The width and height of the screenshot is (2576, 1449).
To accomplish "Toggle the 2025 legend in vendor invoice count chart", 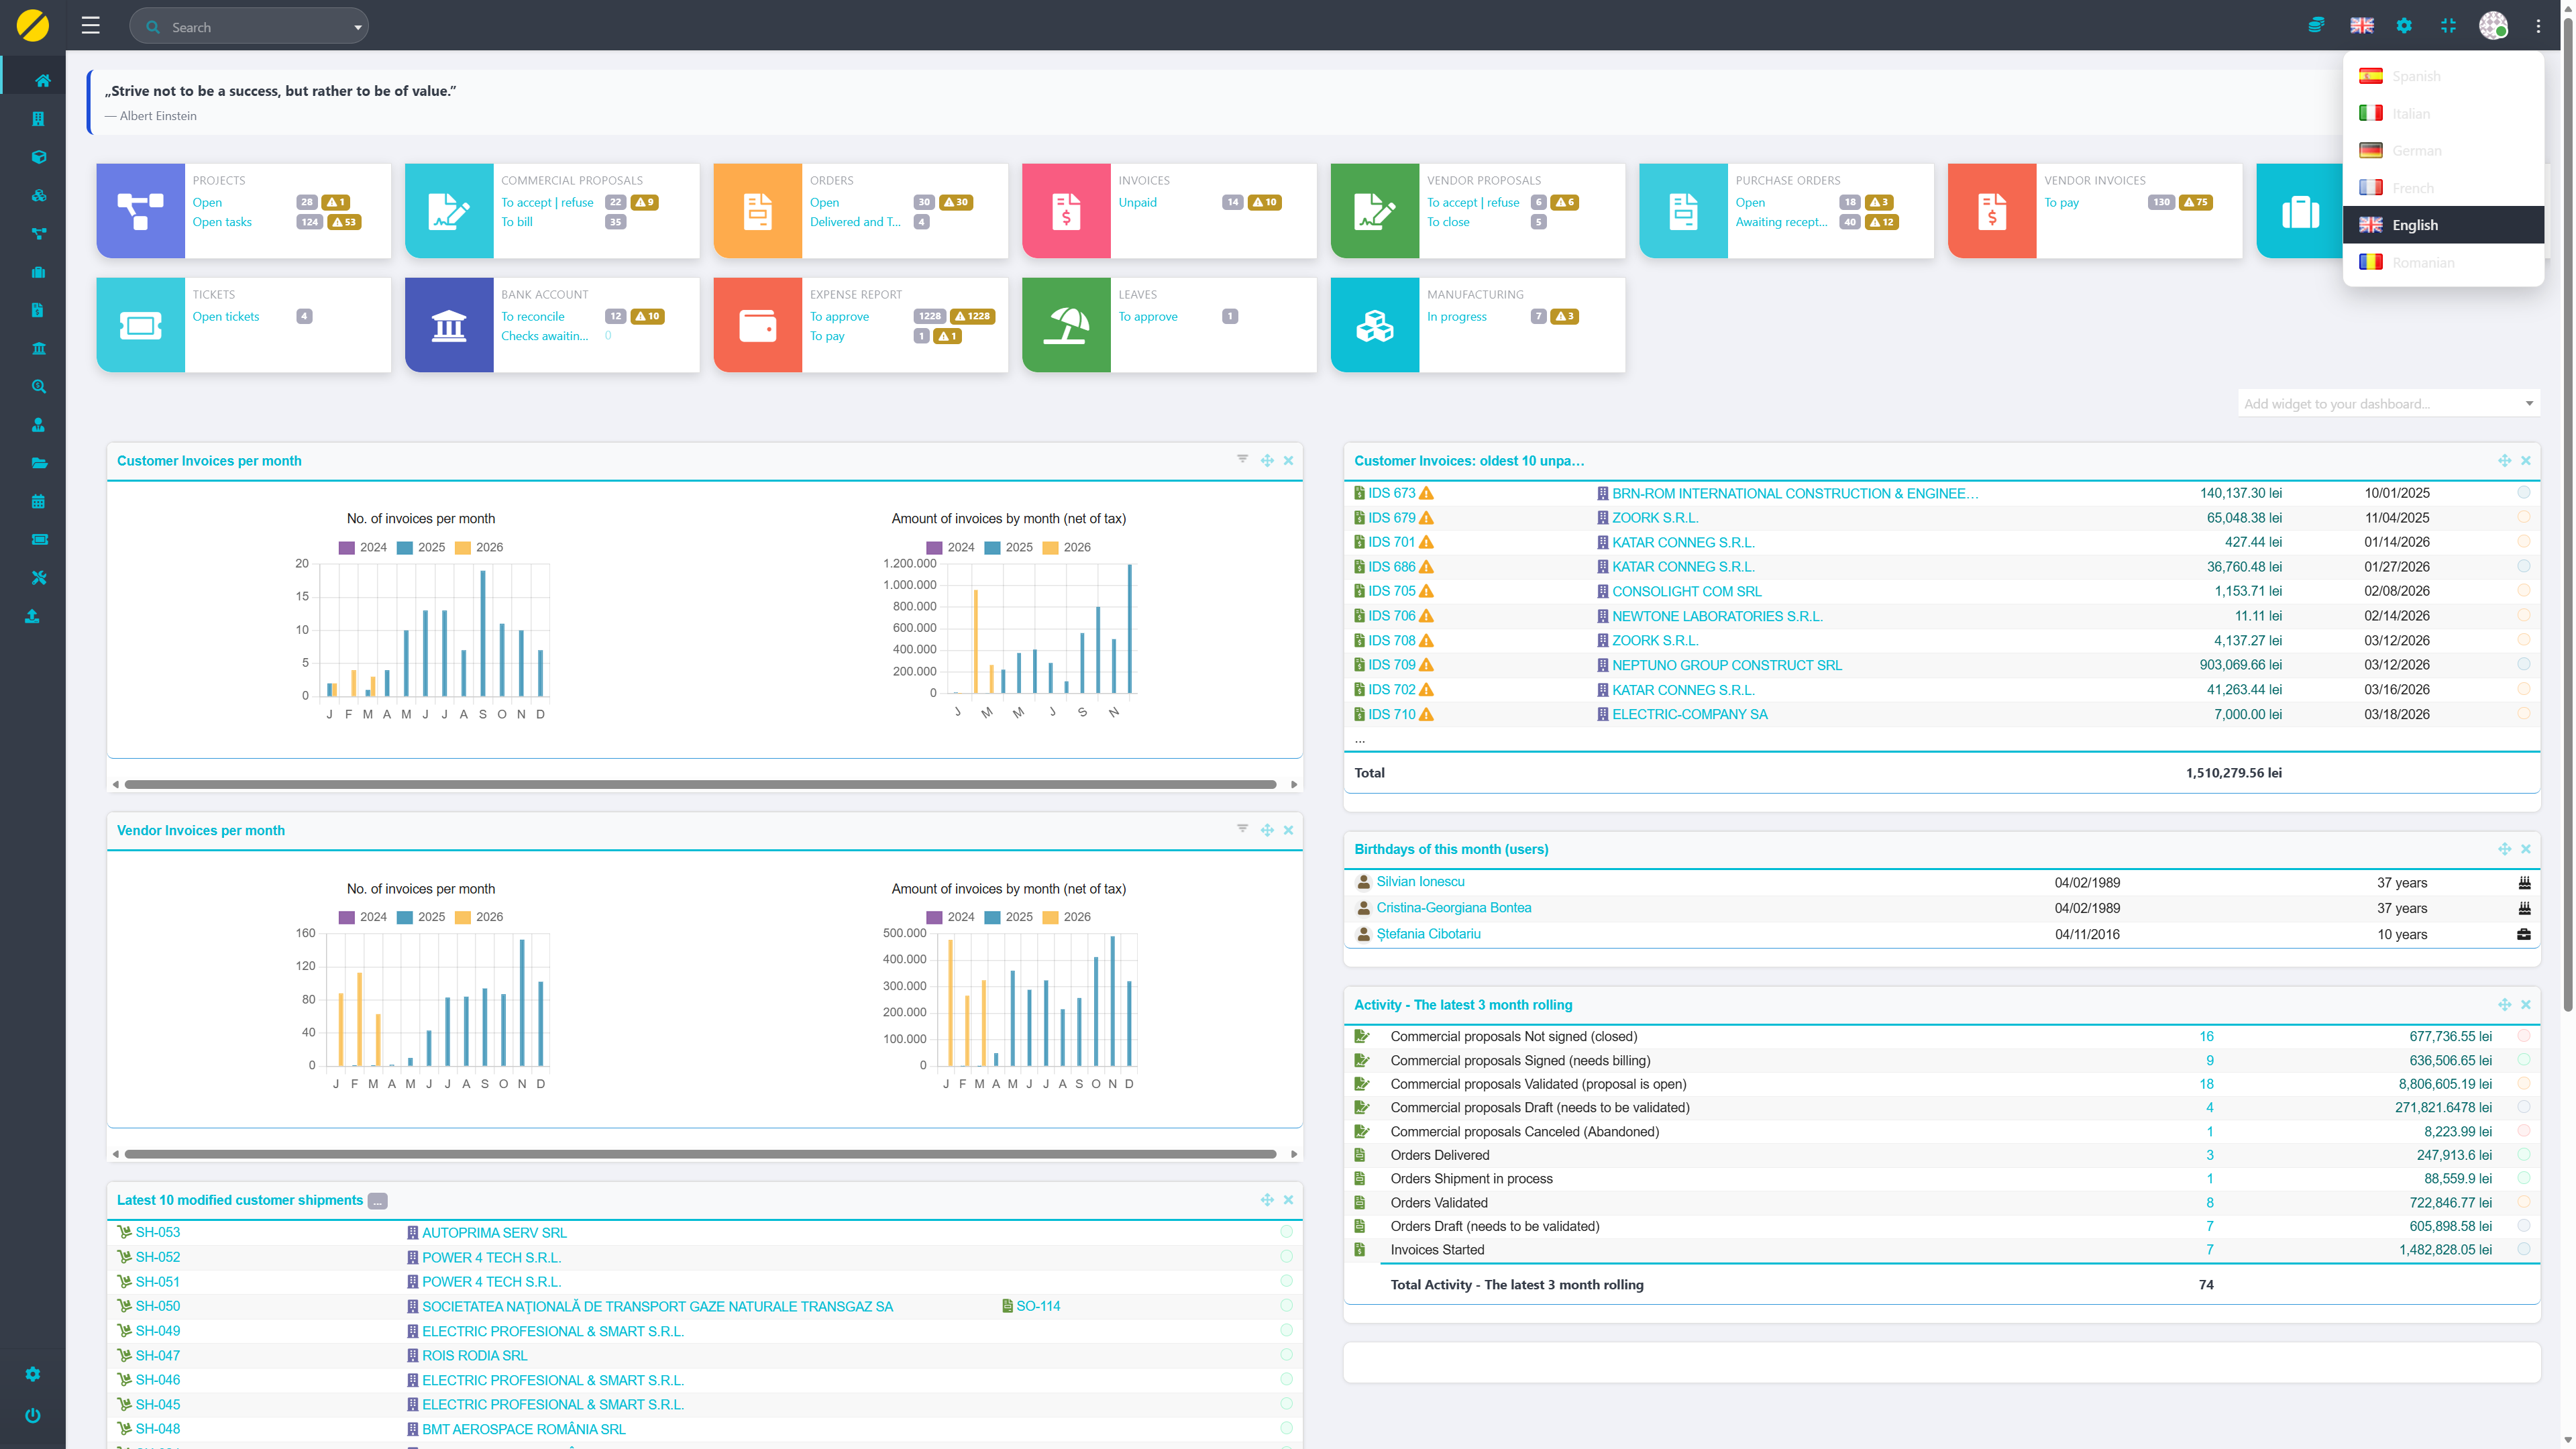I will point(420,917).
